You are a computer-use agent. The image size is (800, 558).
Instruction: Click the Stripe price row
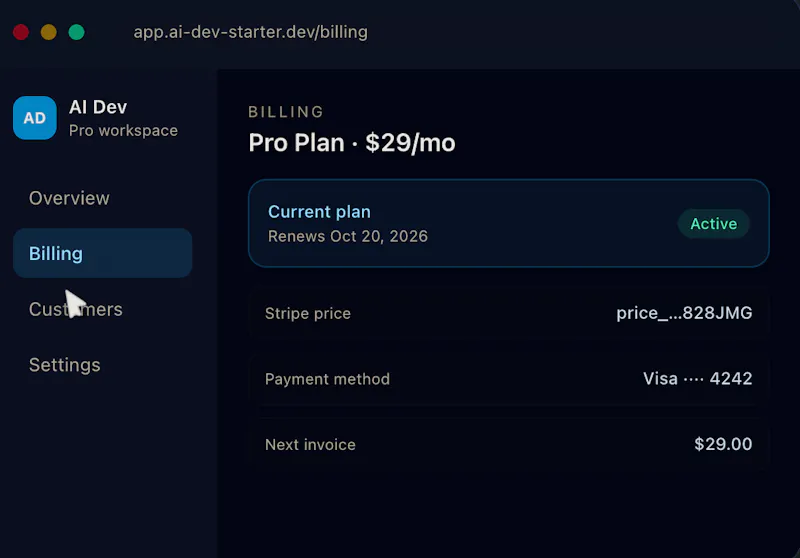tap(509, 313)
